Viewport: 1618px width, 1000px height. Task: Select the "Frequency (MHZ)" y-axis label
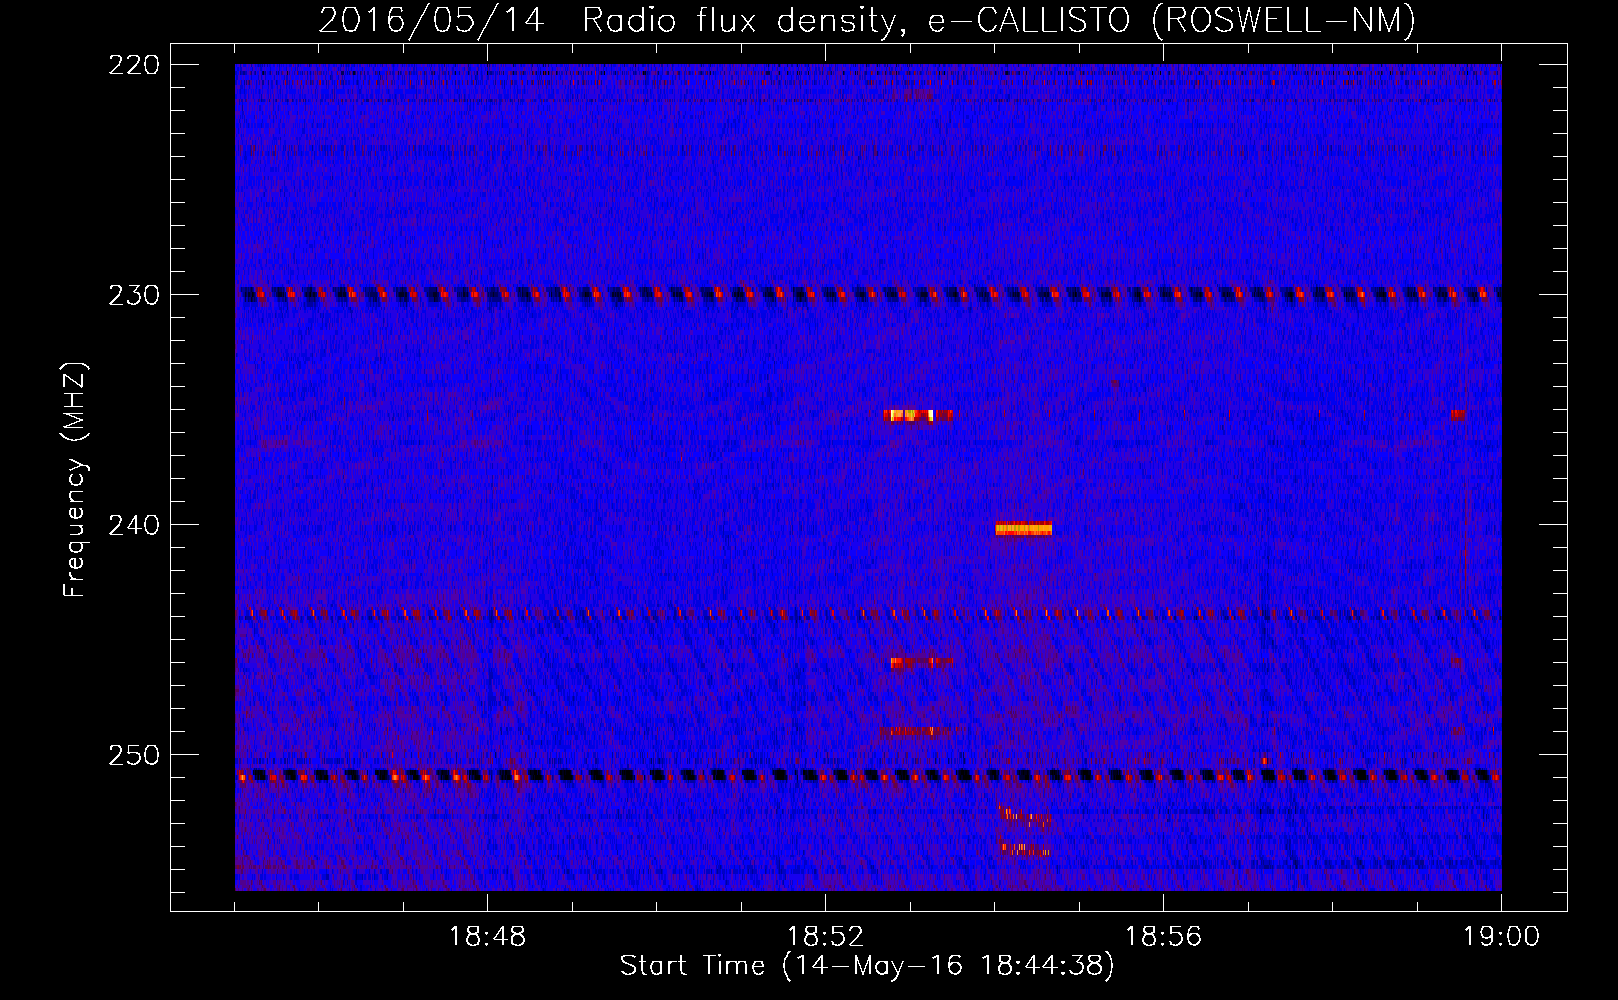pos(75,480)
